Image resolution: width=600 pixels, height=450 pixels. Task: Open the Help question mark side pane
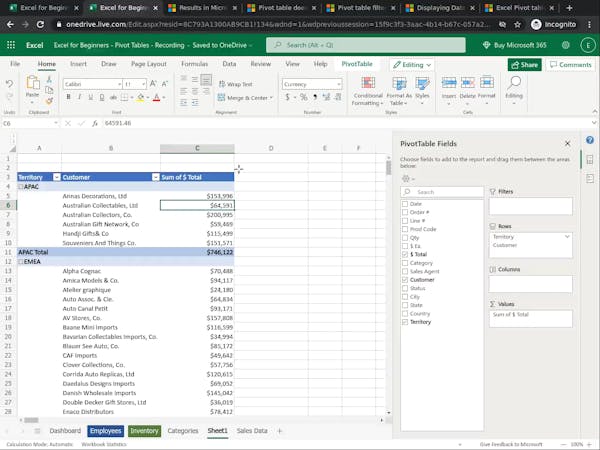pos(590,140)
